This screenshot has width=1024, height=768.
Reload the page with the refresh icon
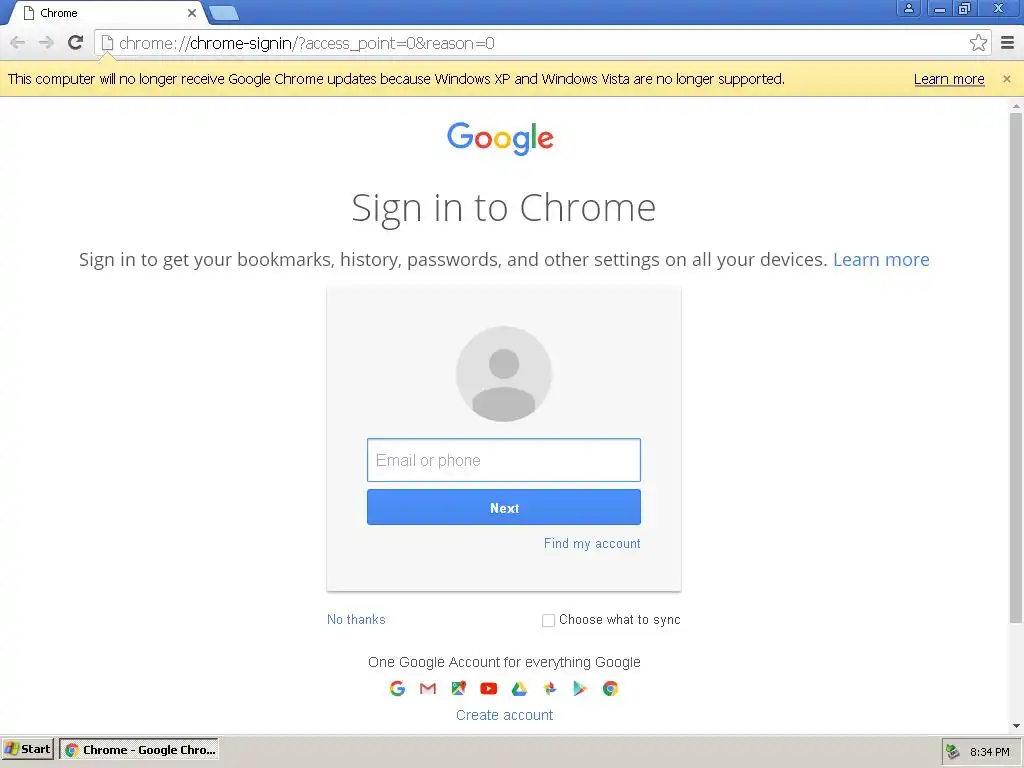pos(76,42)
